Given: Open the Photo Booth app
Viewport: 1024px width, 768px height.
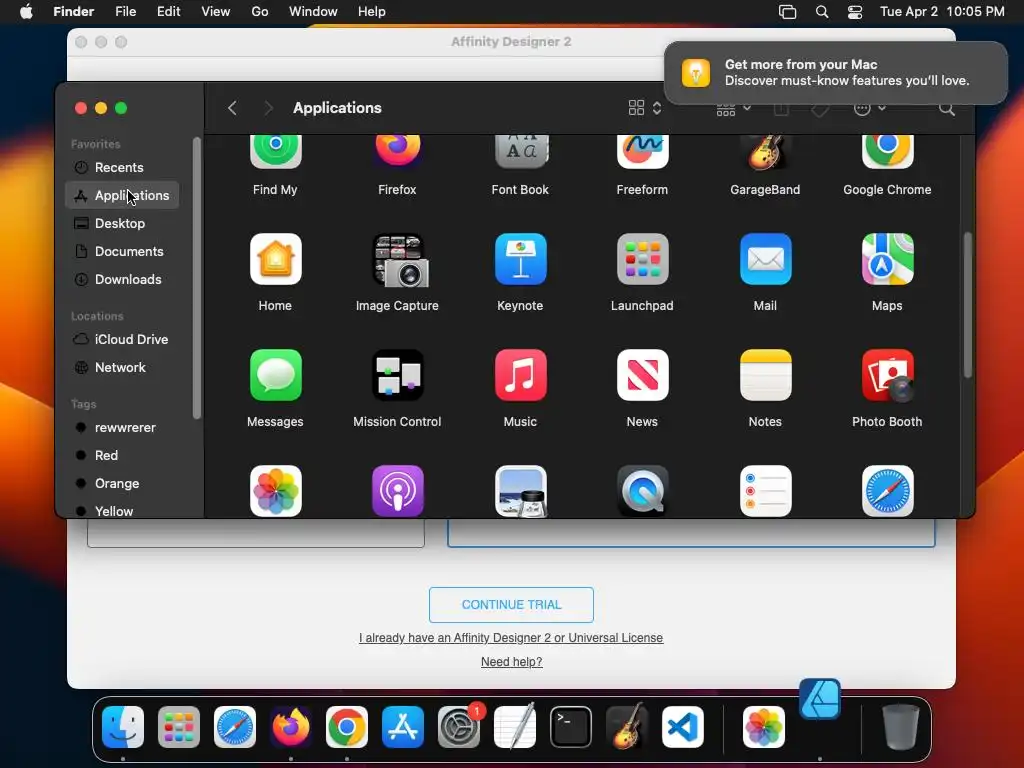Looking at the screenshot, I should [888, 375].
